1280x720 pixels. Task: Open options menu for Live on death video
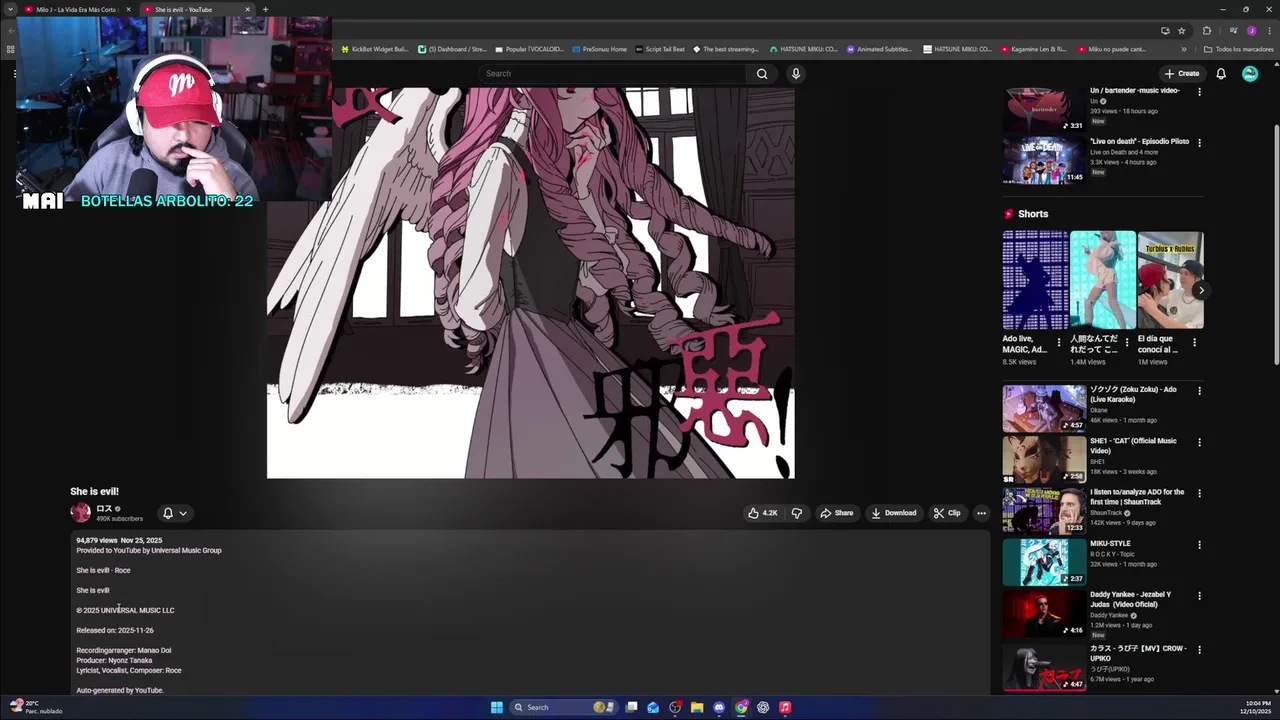pos(1199,142)
